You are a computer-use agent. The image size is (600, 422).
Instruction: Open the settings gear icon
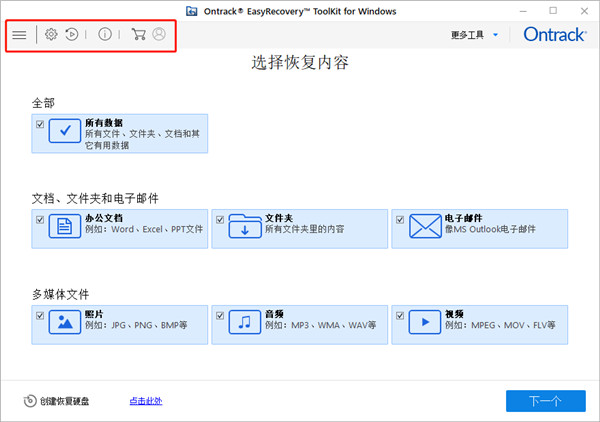[51, 34]
